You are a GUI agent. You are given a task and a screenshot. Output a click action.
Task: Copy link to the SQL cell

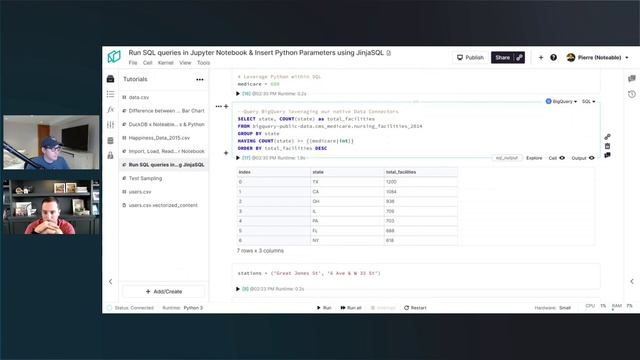(607, 137)
